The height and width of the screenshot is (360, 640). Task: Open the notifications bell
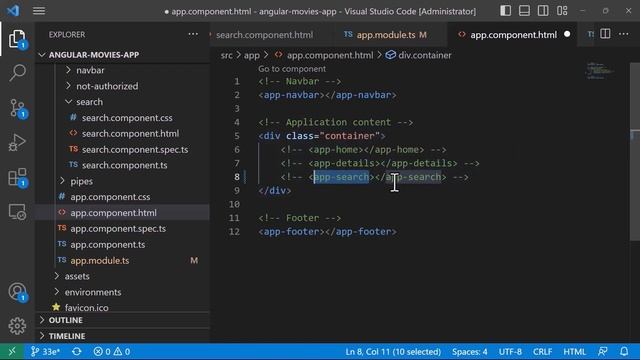(x=624, y=351)
